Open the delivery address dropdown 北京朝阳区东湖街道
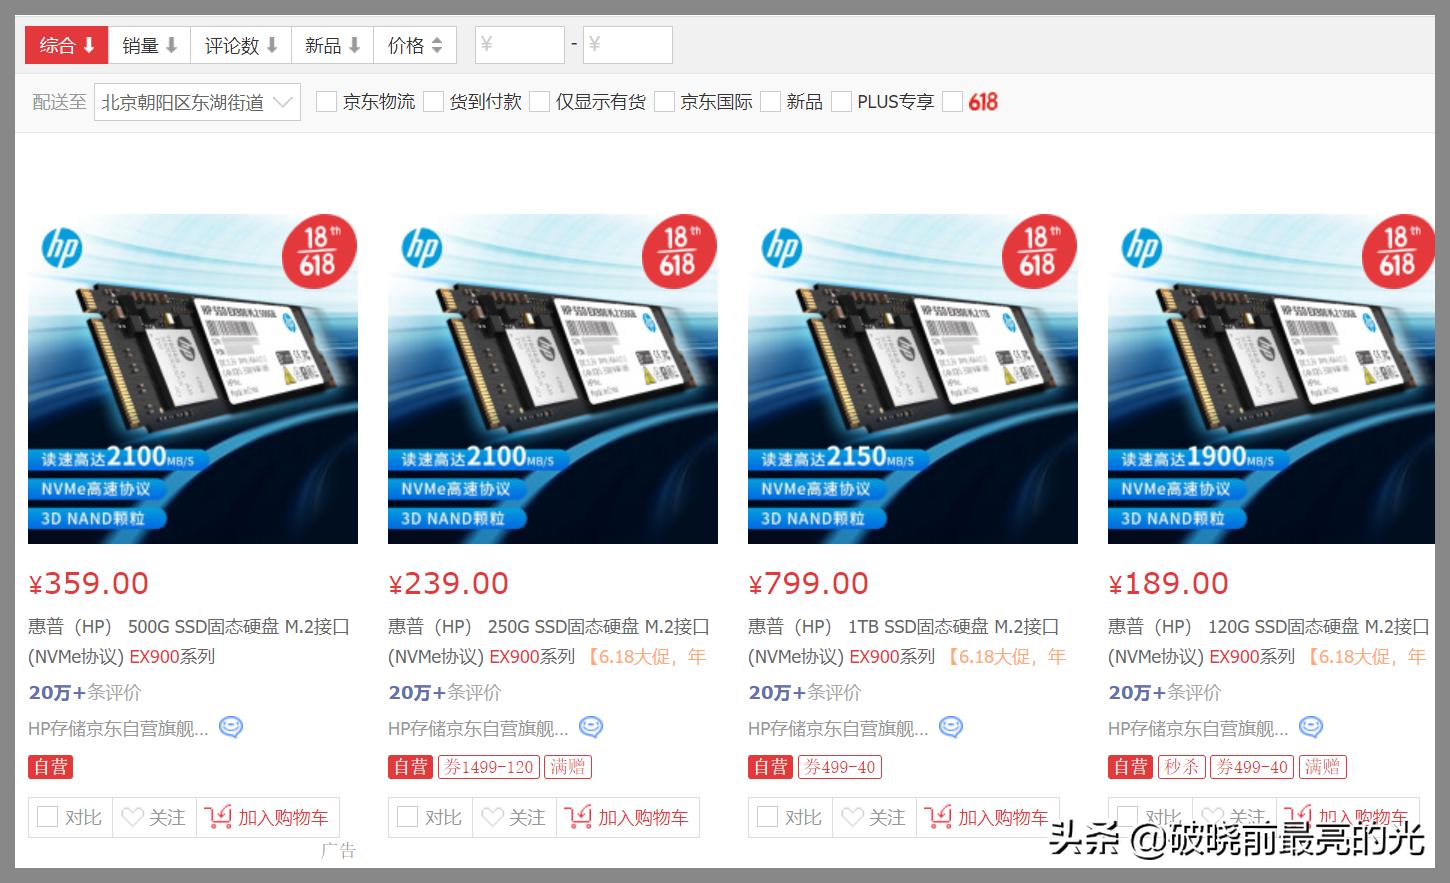This screenshot has width=1450, height=883. [197, 102]
